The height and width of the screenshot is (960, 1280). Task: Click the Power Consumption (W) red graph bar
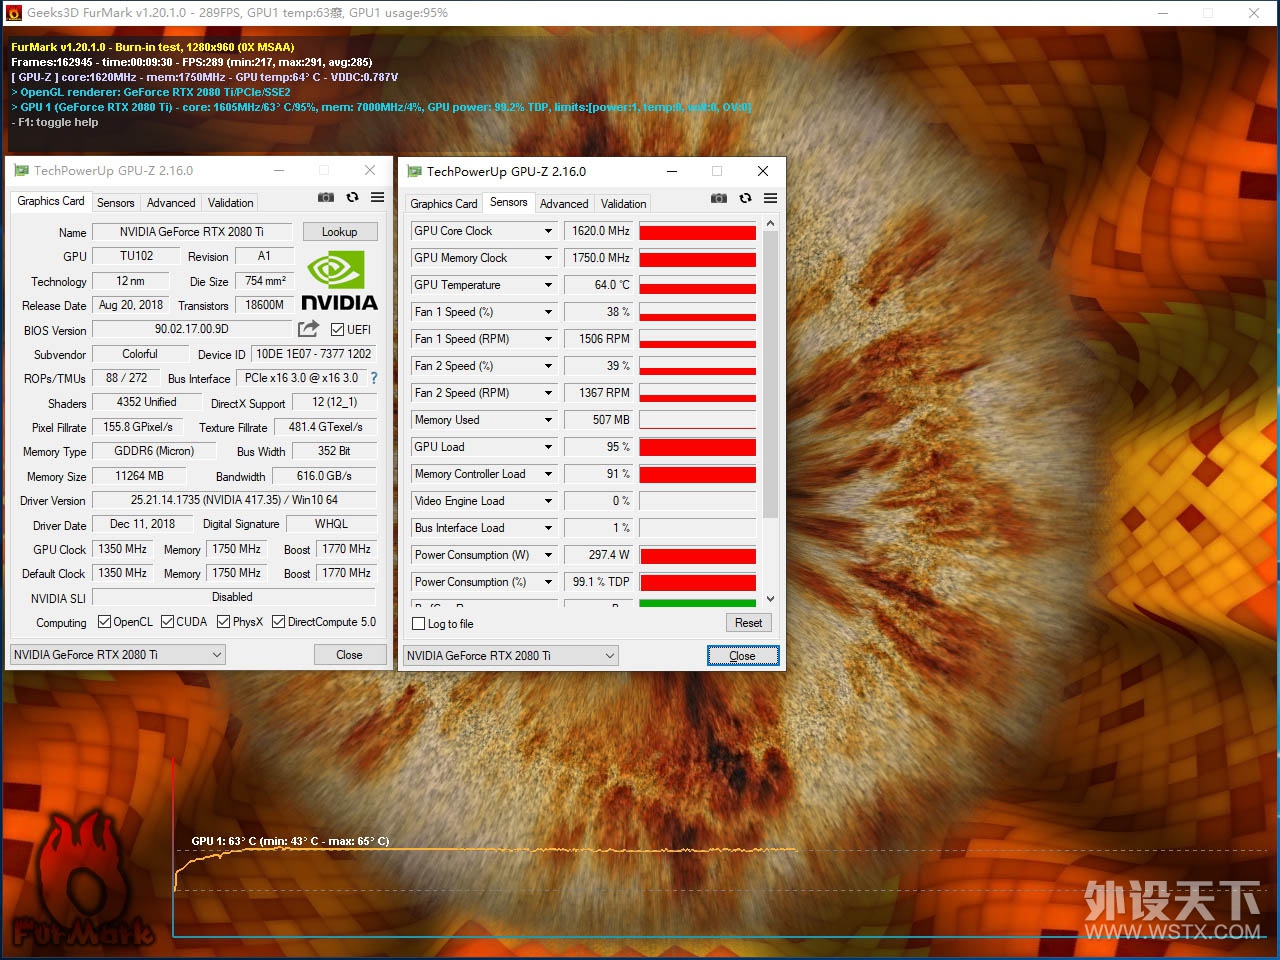pos(698,556)
